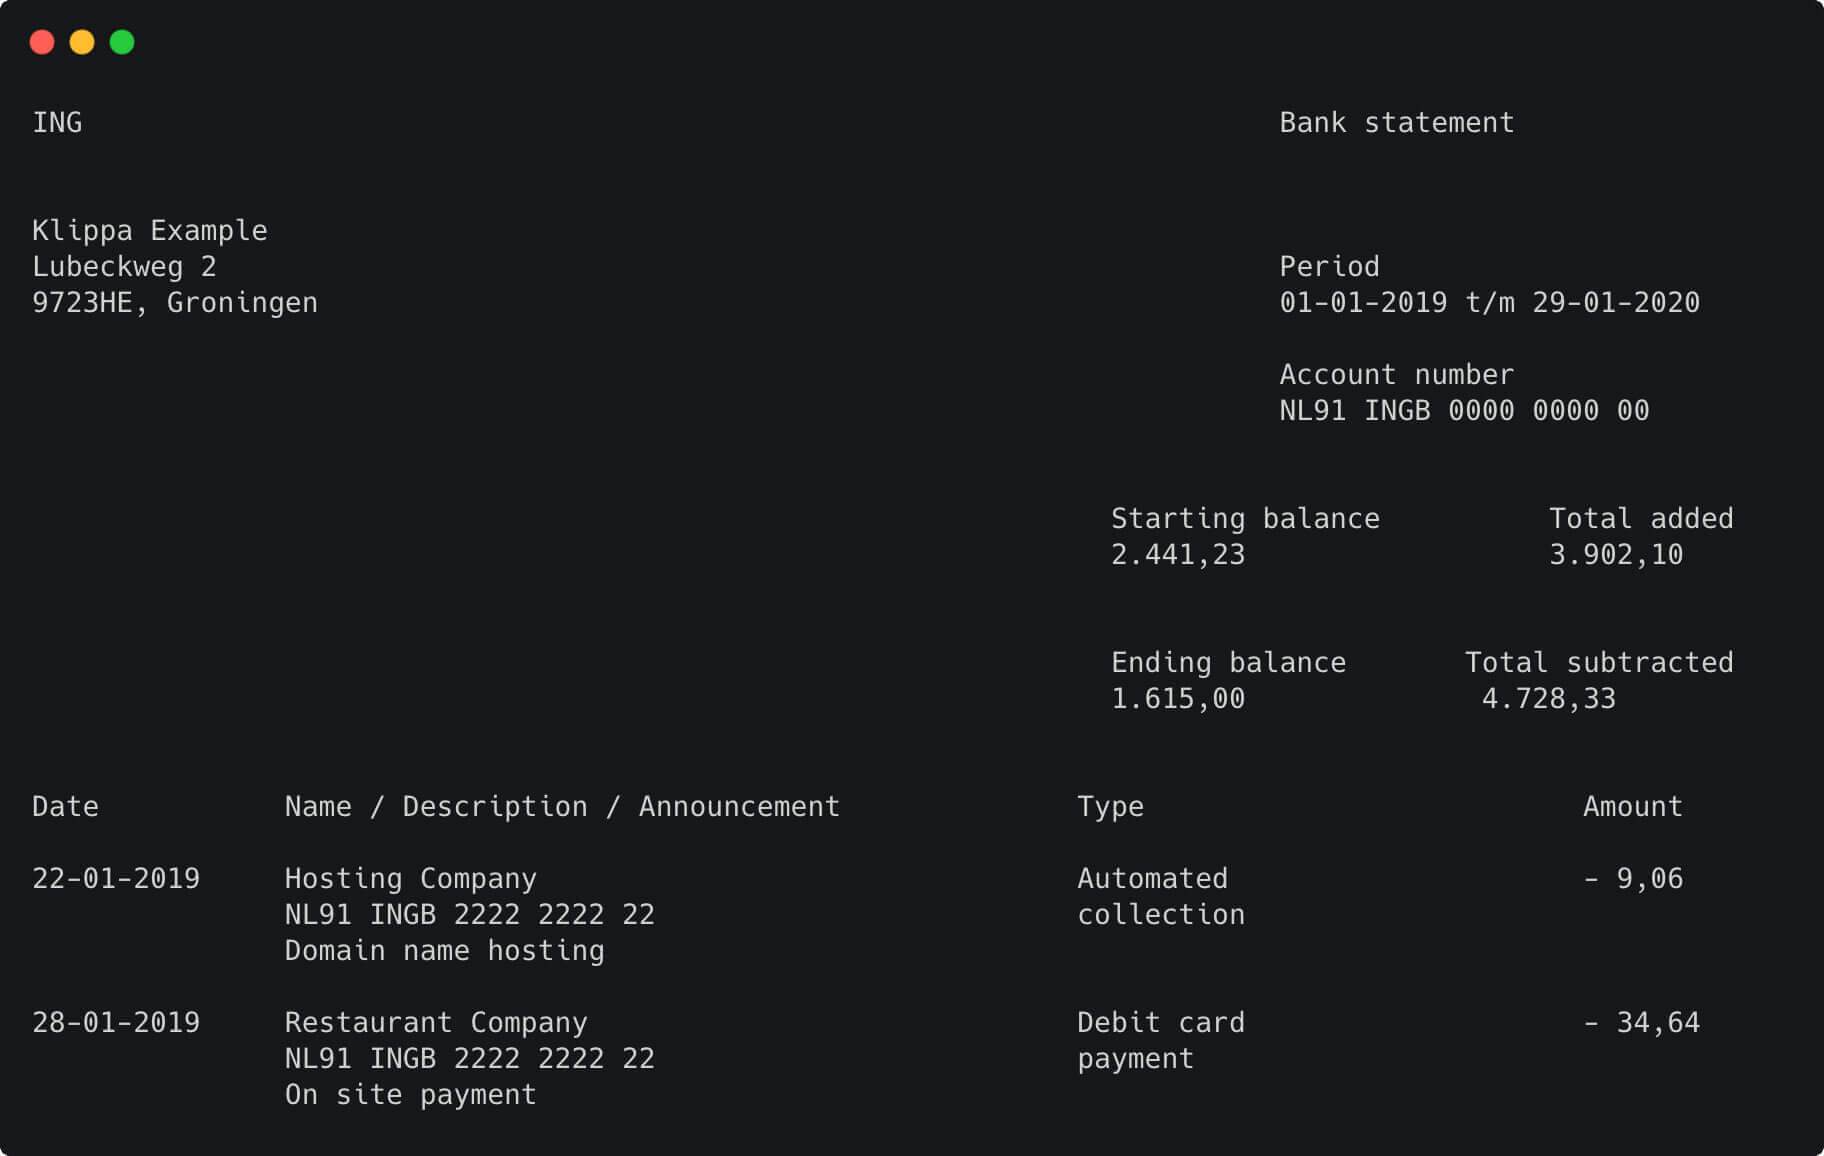1824x1156 pixels.
Task: Click the ending balance value 1.615,00
Action: tap(1178, 699)
